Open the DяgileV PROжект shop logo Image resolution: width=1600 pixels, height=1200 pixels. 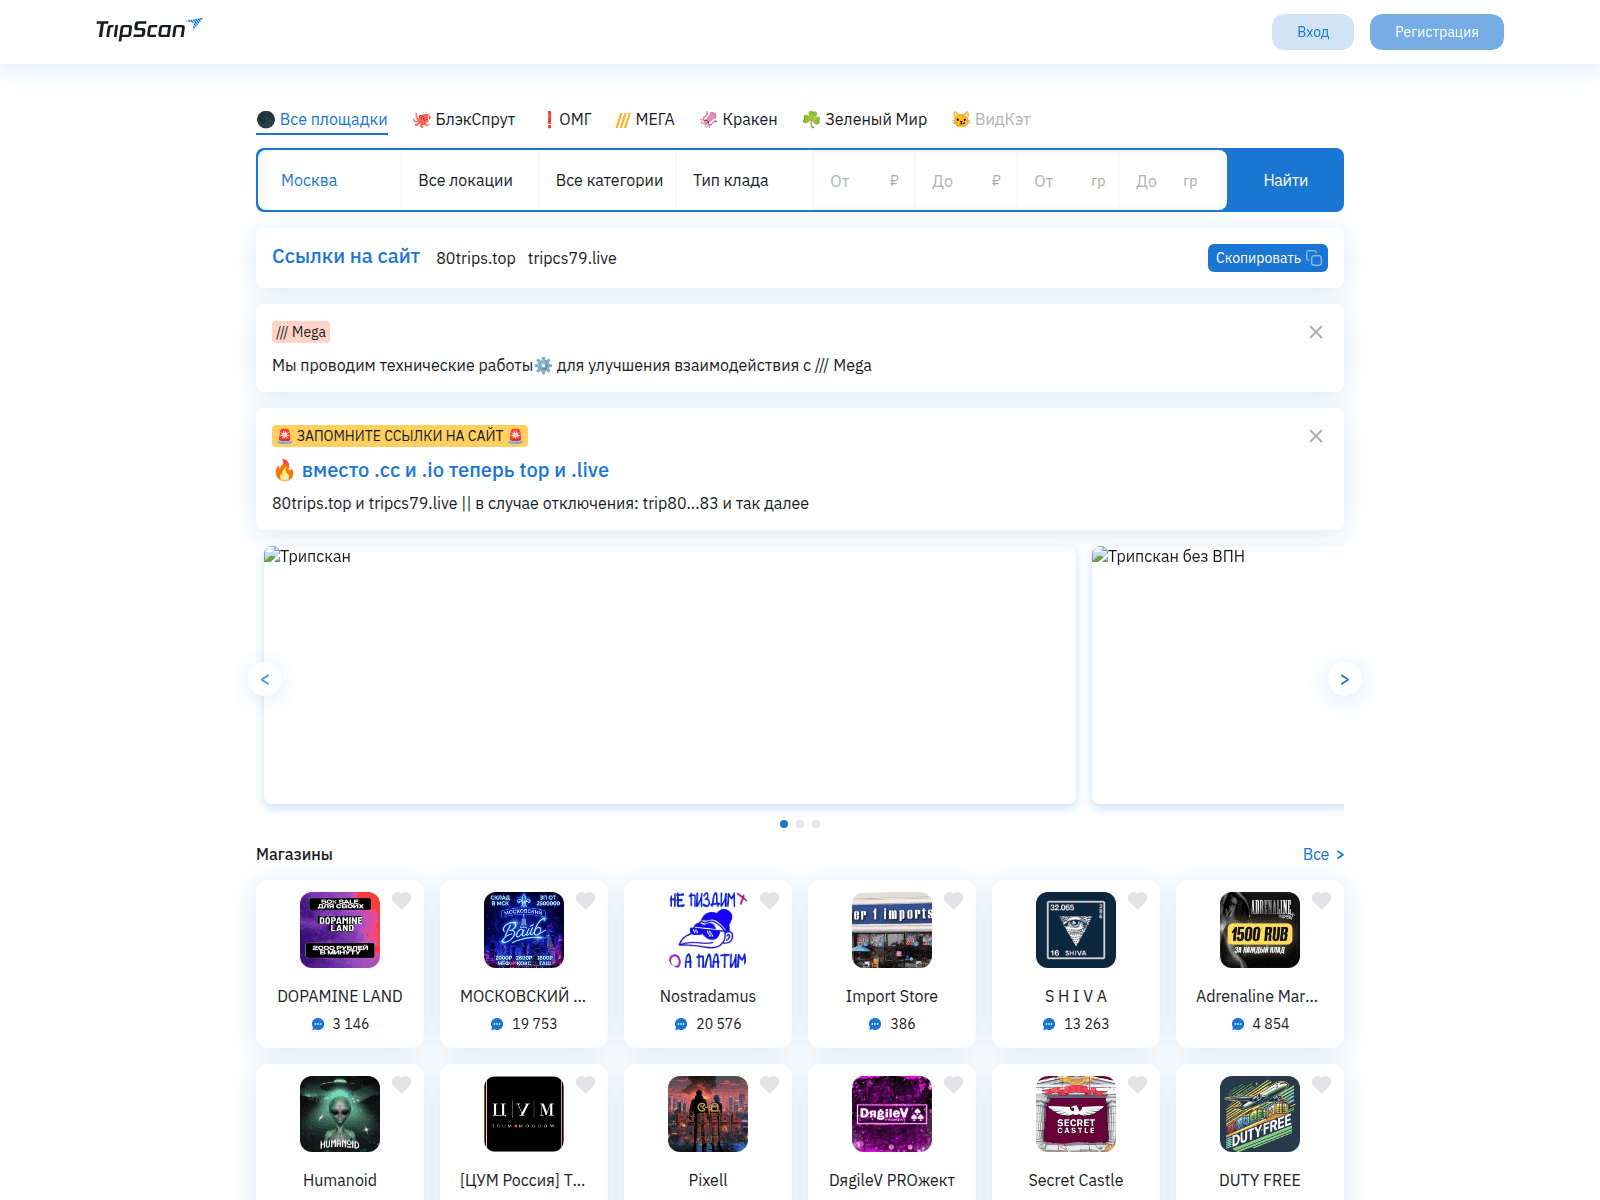click(892, 1114)
